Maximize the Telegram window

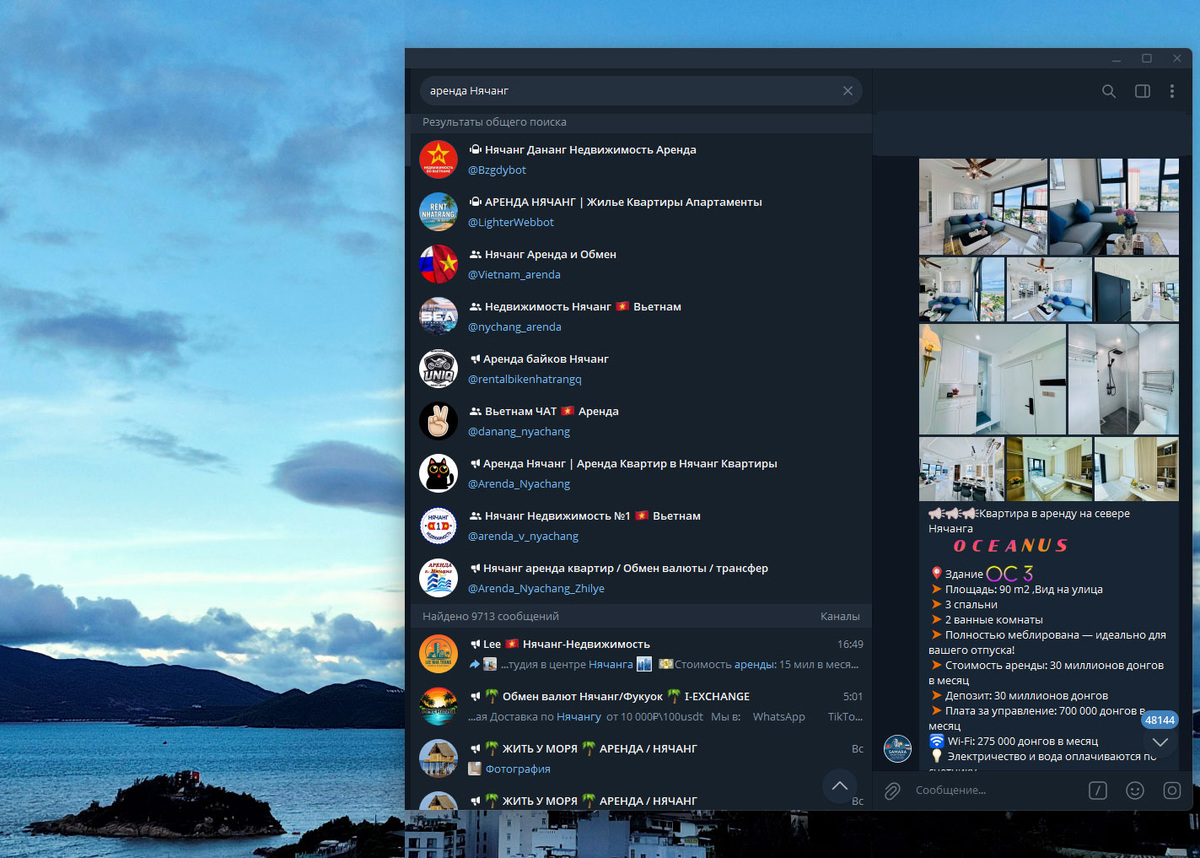(x=1147, y=58)
